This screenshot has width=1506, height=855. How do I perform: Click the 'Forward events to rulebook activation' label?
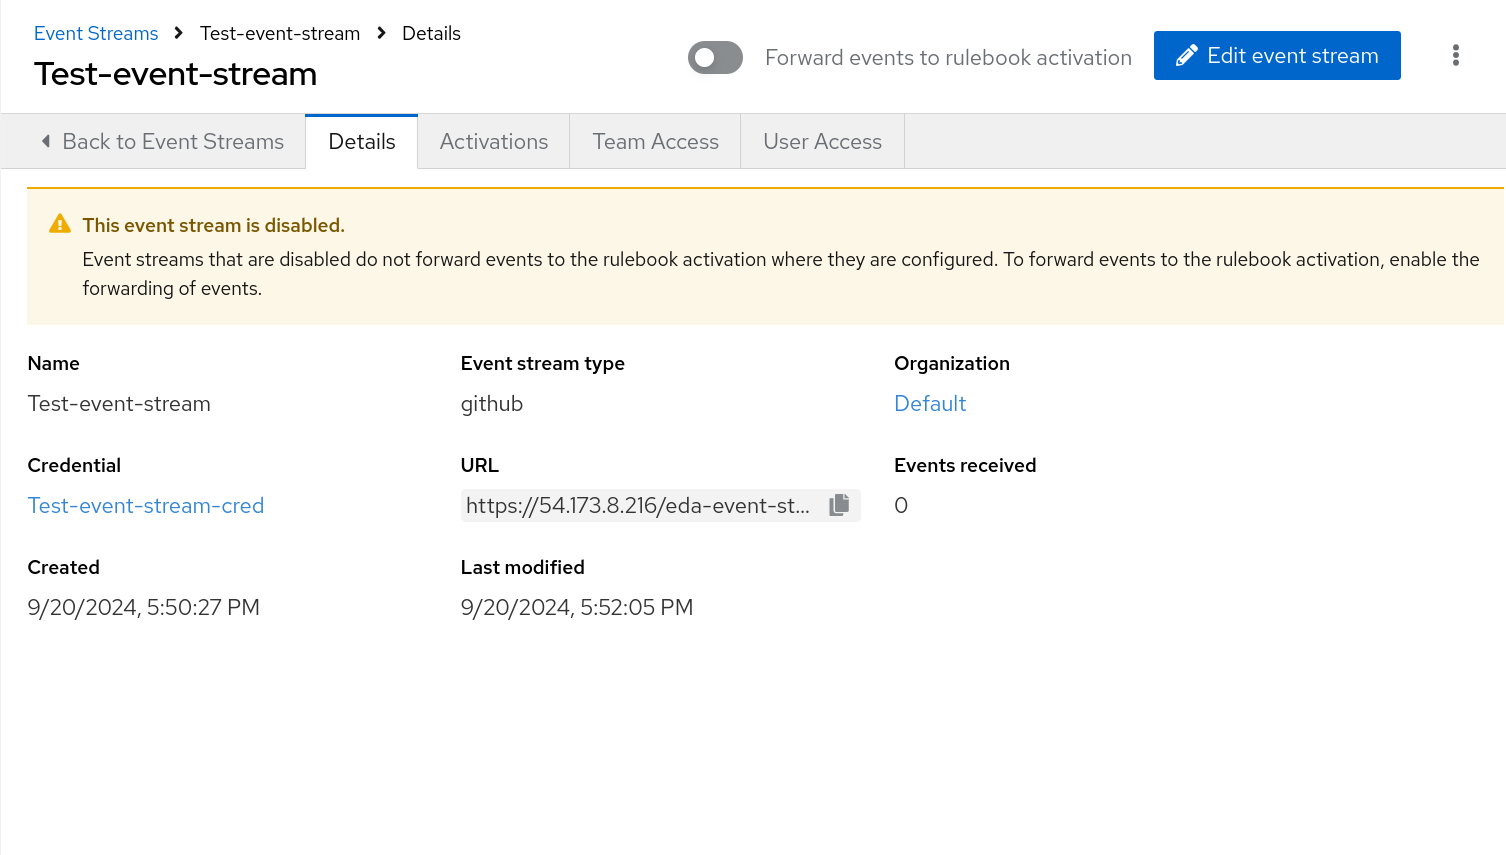click(947, 57)
